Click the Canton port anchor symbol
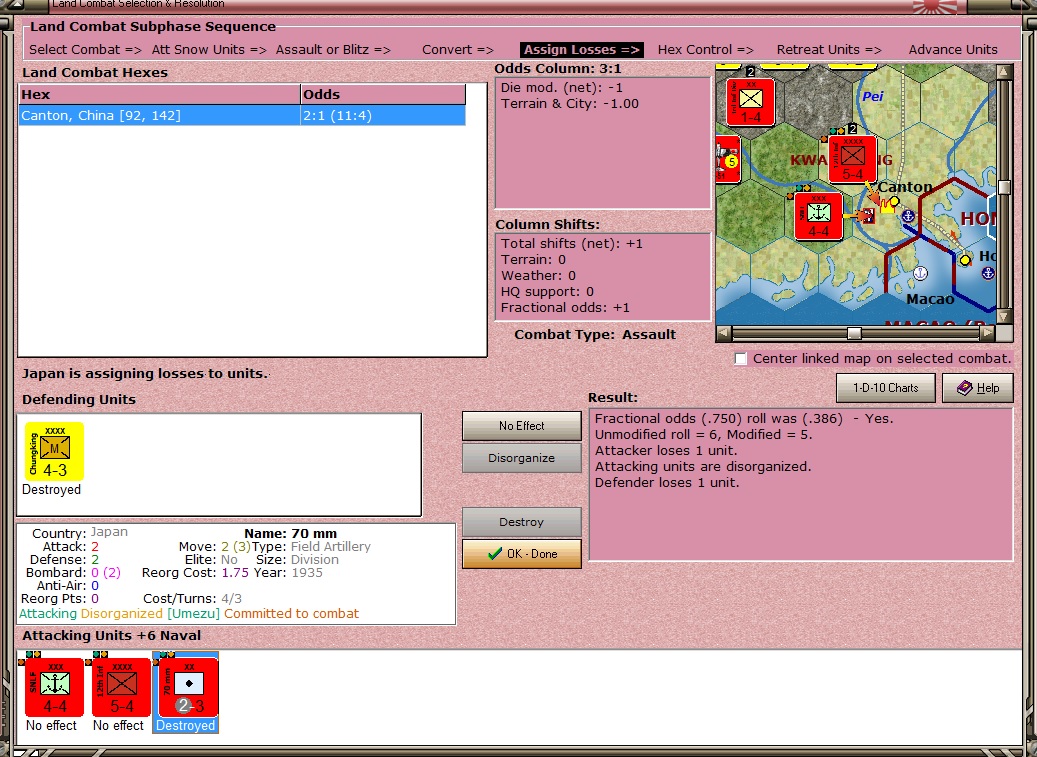 point(909,216)
